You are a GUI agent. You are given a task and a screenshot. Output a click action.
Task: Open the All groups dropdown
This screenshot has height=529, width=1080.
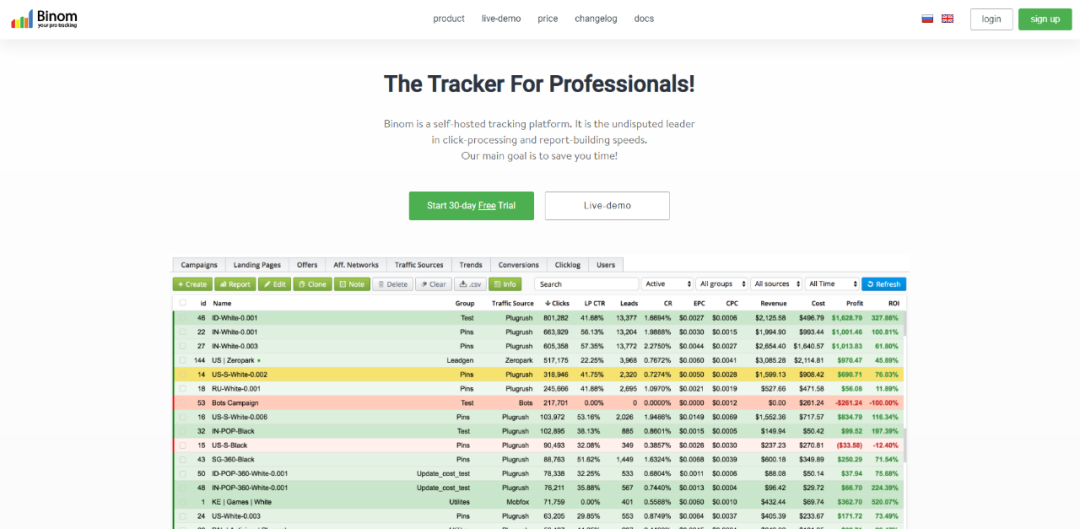click(x=722, y=284)
